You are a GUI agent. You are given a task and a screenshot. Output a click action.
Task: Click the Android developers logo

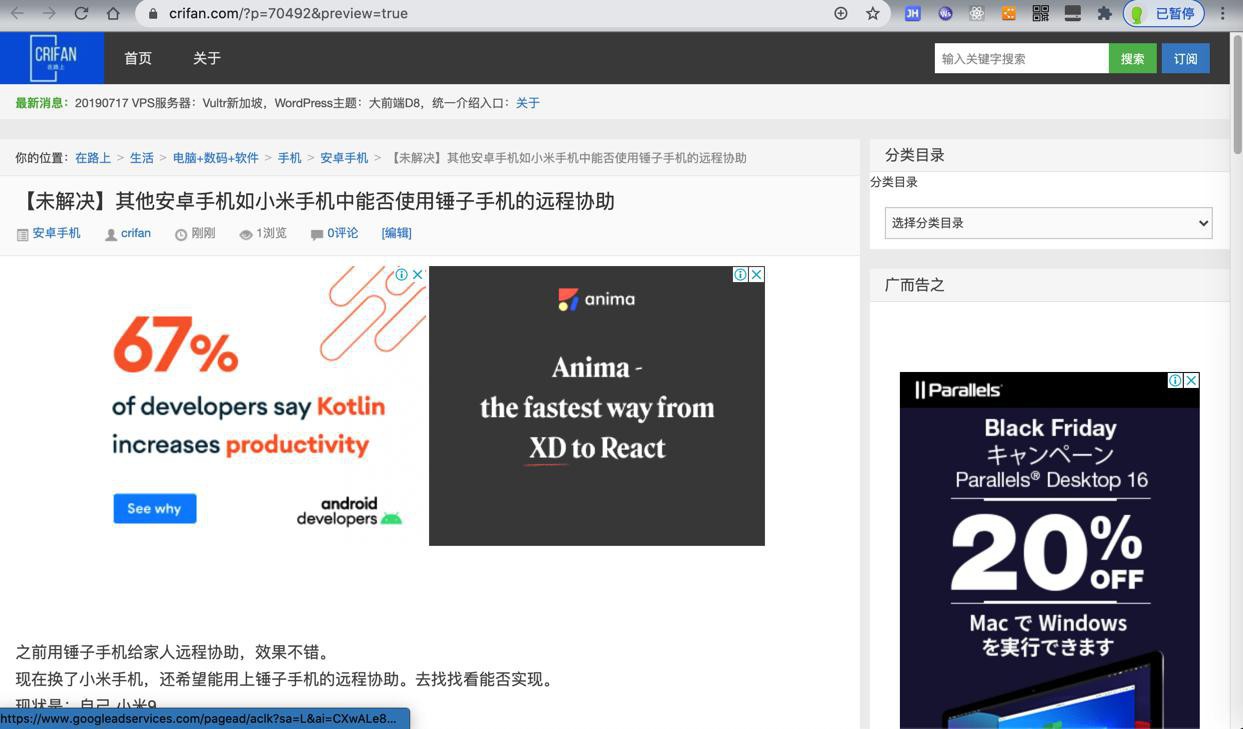(x=349, y=511)
